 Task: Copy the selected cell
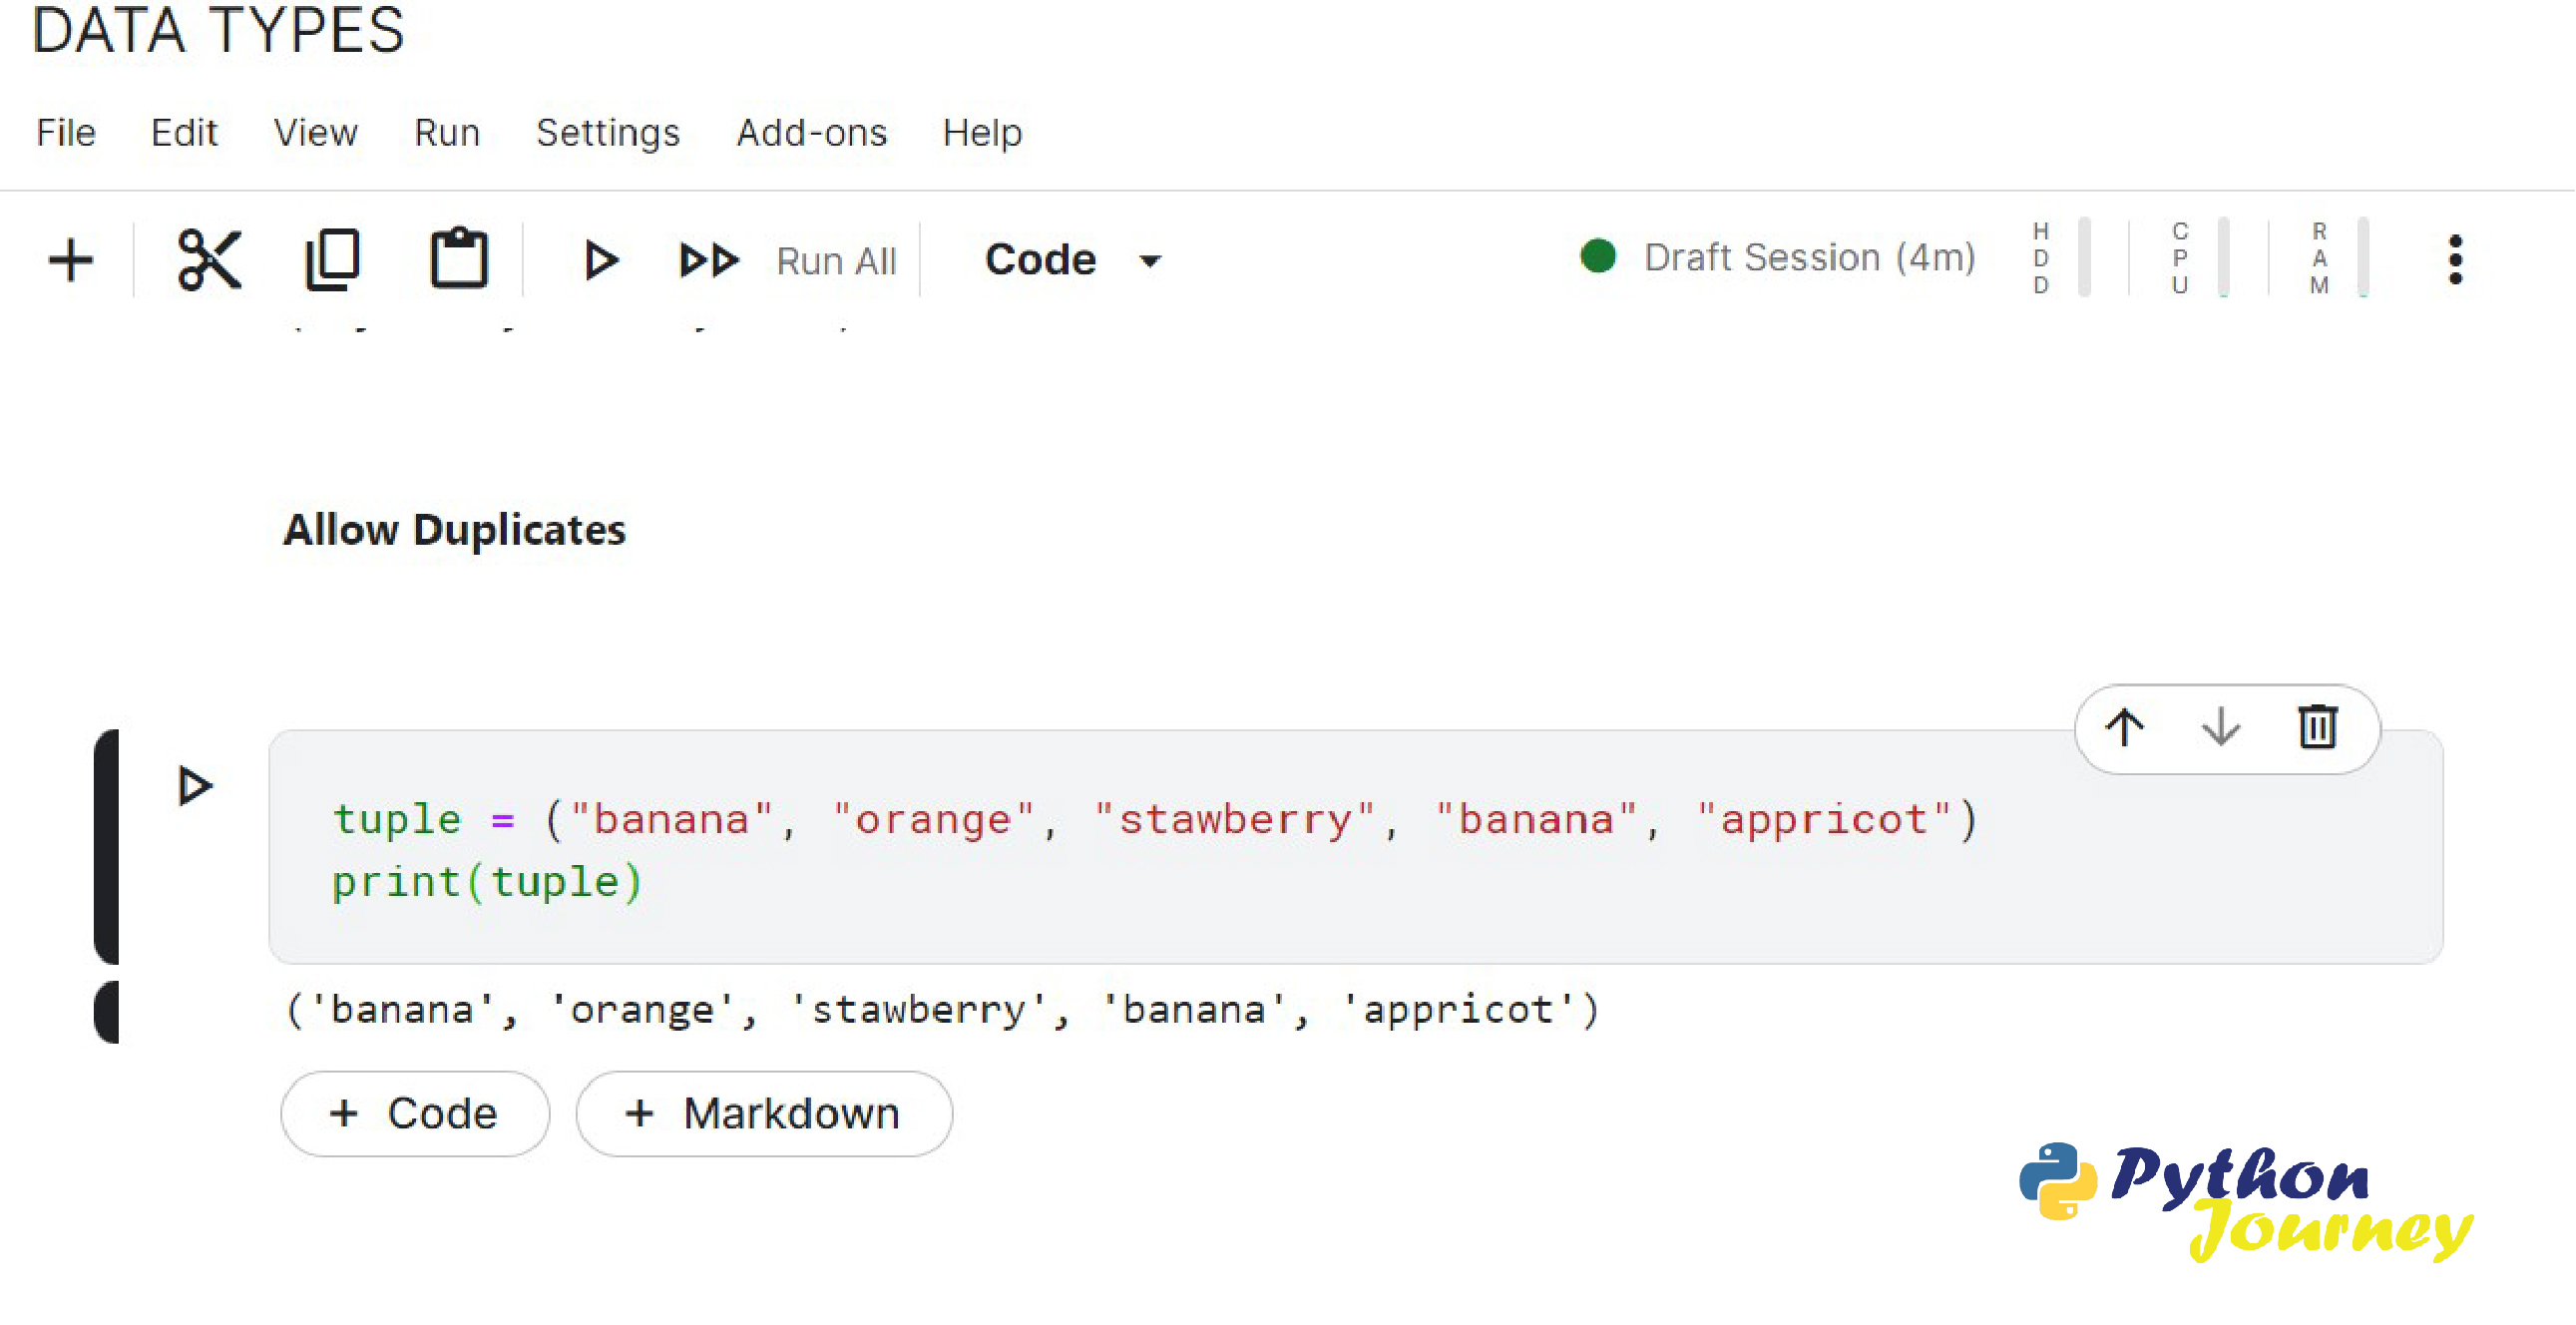(332, 260)
